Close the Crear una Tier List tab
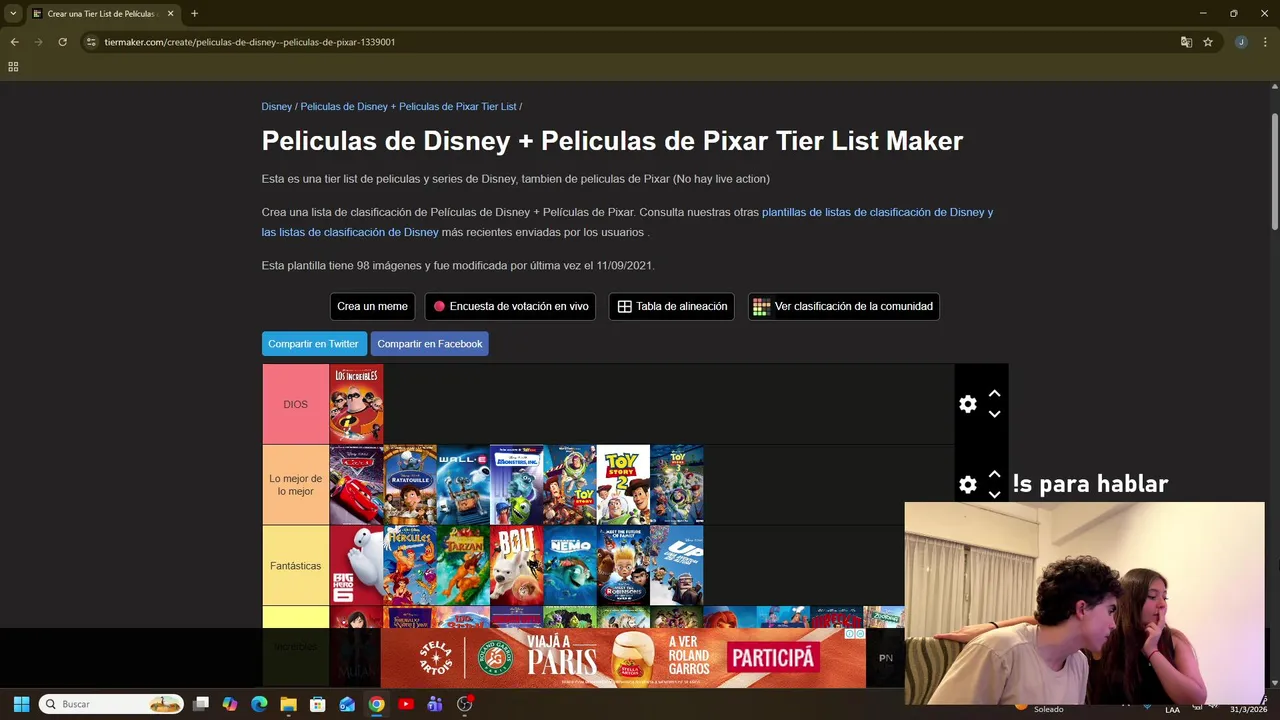Image resolution: width=1280 pixels, height=720 pixels. pos(170,14)
